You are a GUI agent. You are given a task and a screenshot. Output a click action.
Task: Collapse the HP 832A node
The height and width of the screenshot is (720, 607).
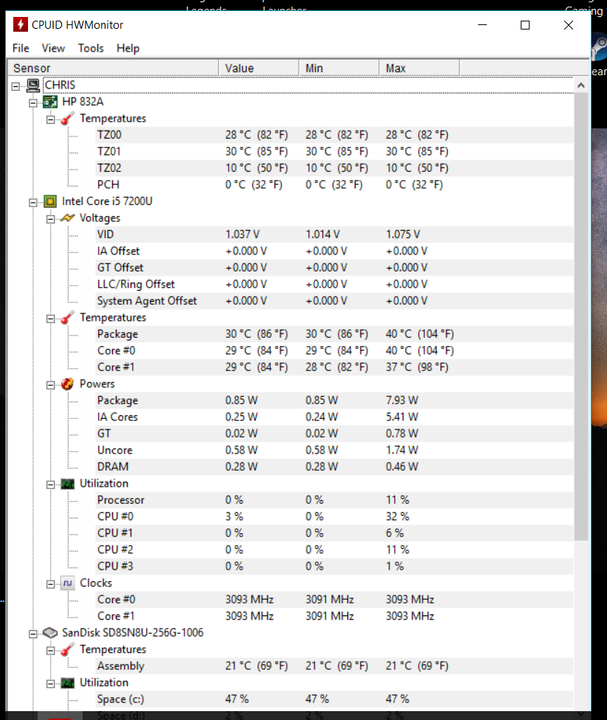coord(33,102)
